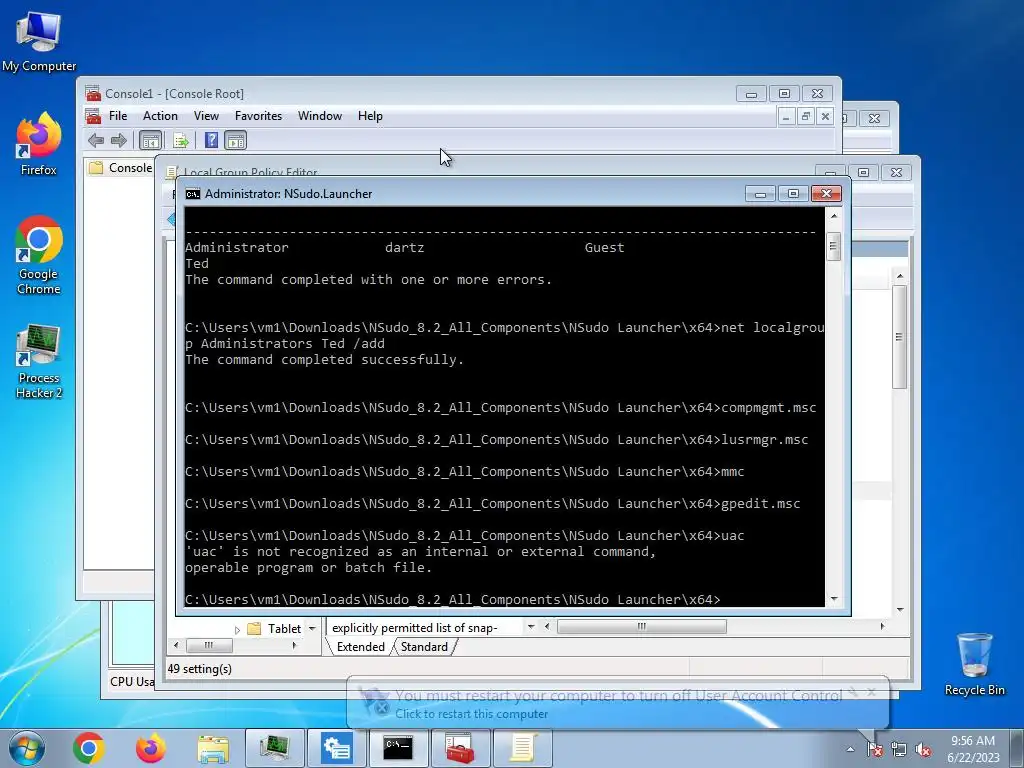Click the NSudo console scrollbar down arrow
1024x768 pixels.
(x=833, y=599)
